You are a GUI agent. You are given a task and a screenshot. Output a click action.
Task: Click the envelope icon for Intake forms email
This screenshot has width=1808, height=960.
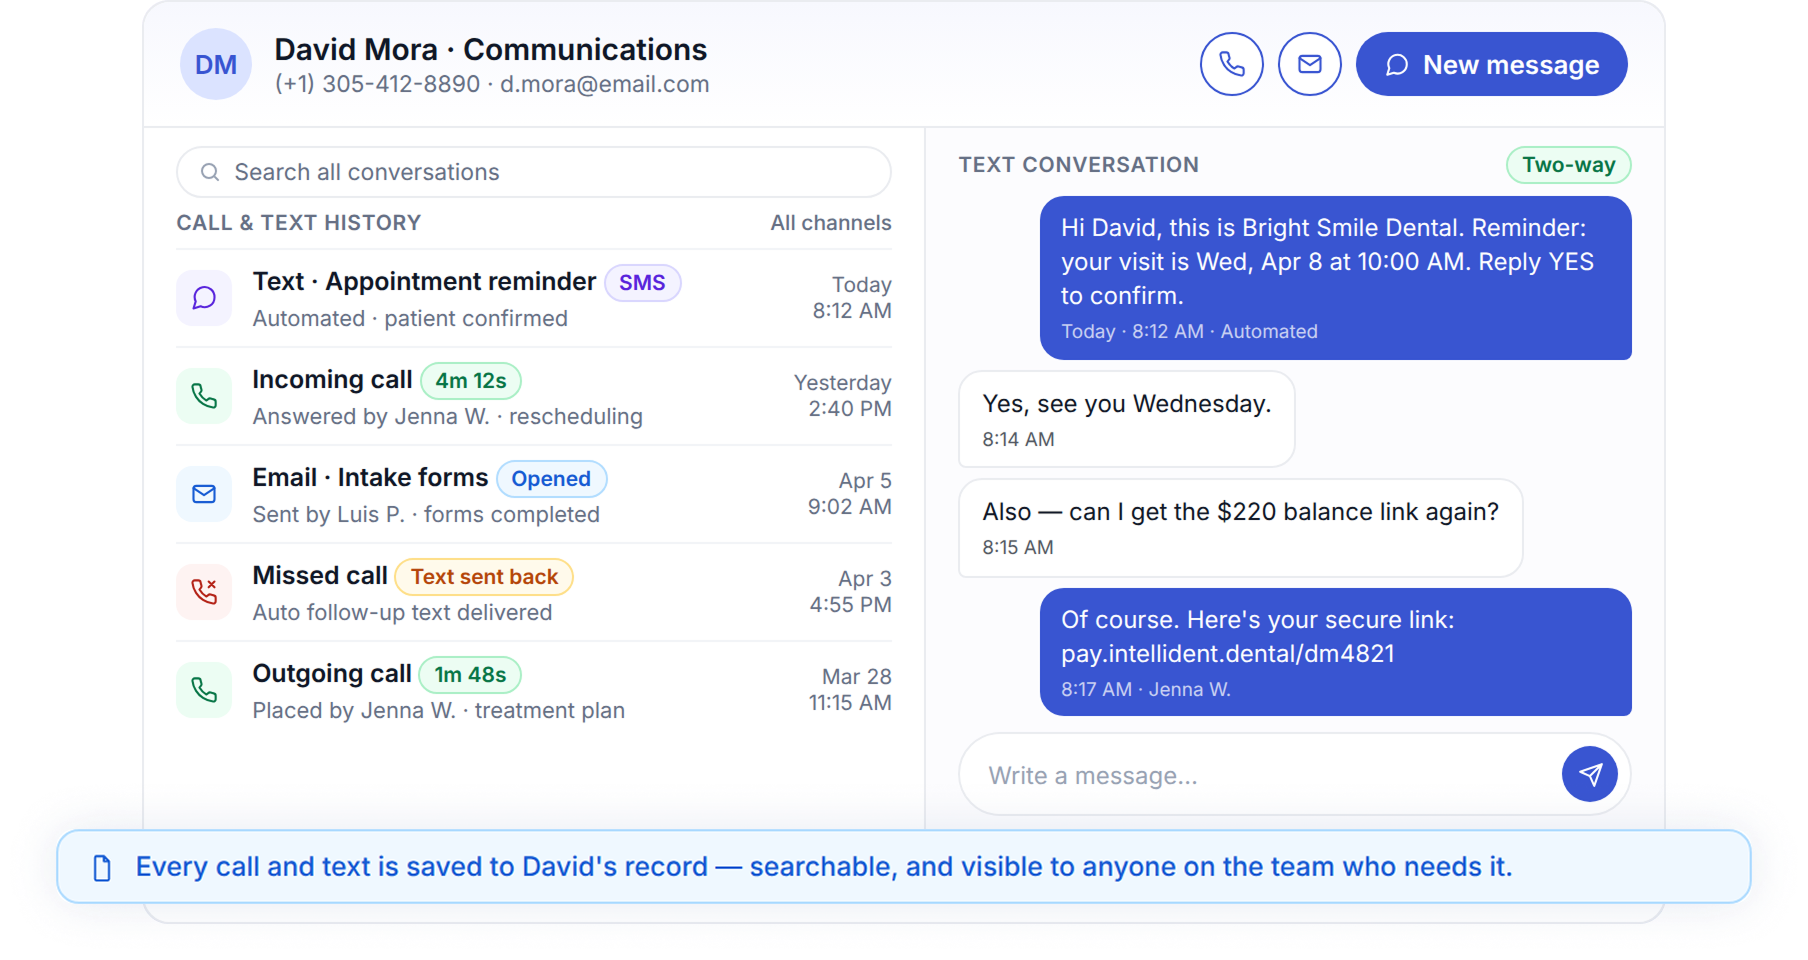click(x=204, y=494)
